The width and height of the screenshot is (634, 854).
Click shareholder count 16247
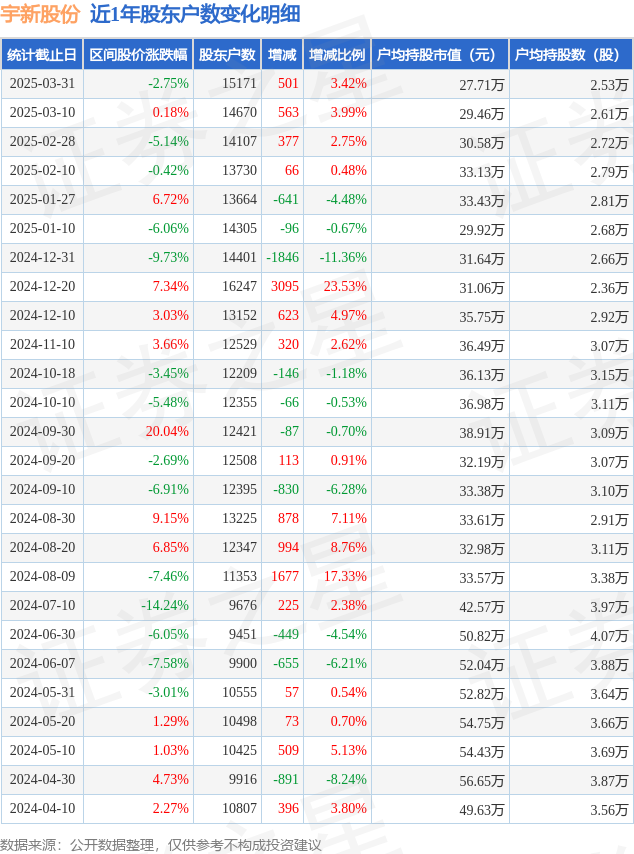pos(239,286)
